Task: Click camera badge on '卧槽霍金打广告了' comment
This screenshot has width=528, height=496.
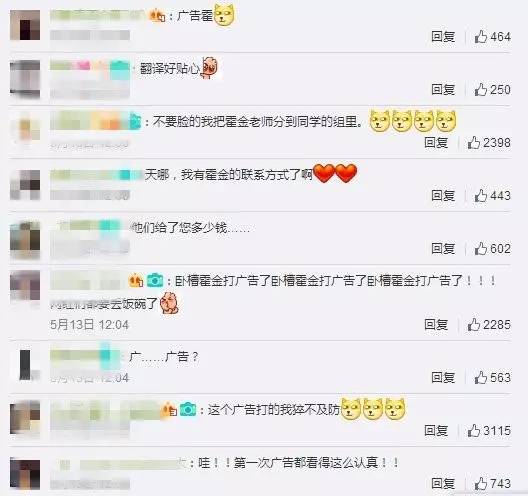Action: pos(155,280)
